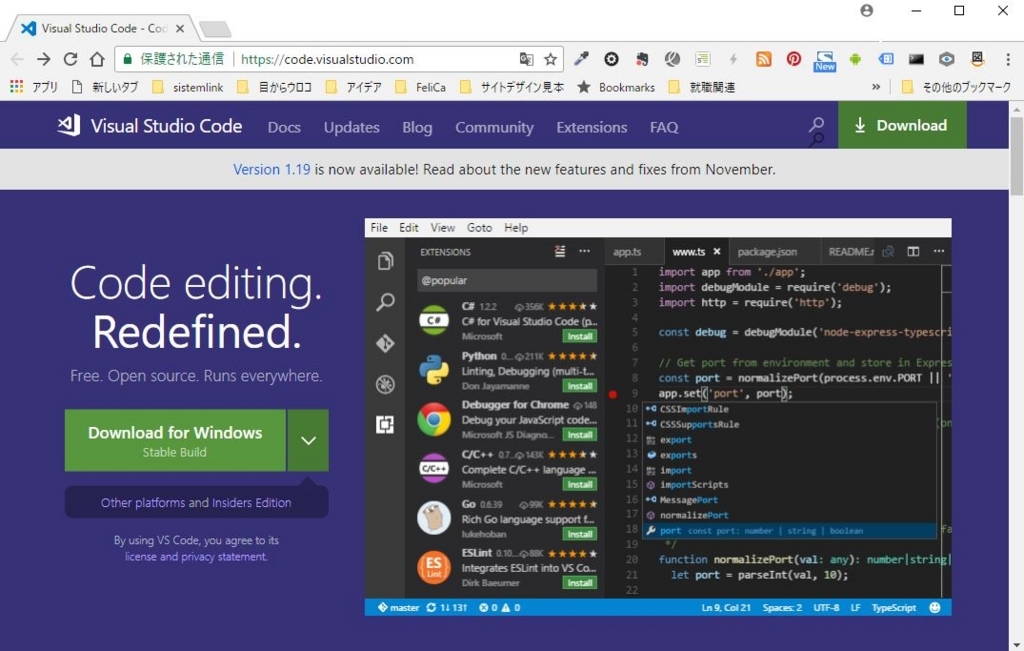Click the 保護された通信 secure lock indicator
This screenshot has width=1024, height=651.
click(173, 59)
